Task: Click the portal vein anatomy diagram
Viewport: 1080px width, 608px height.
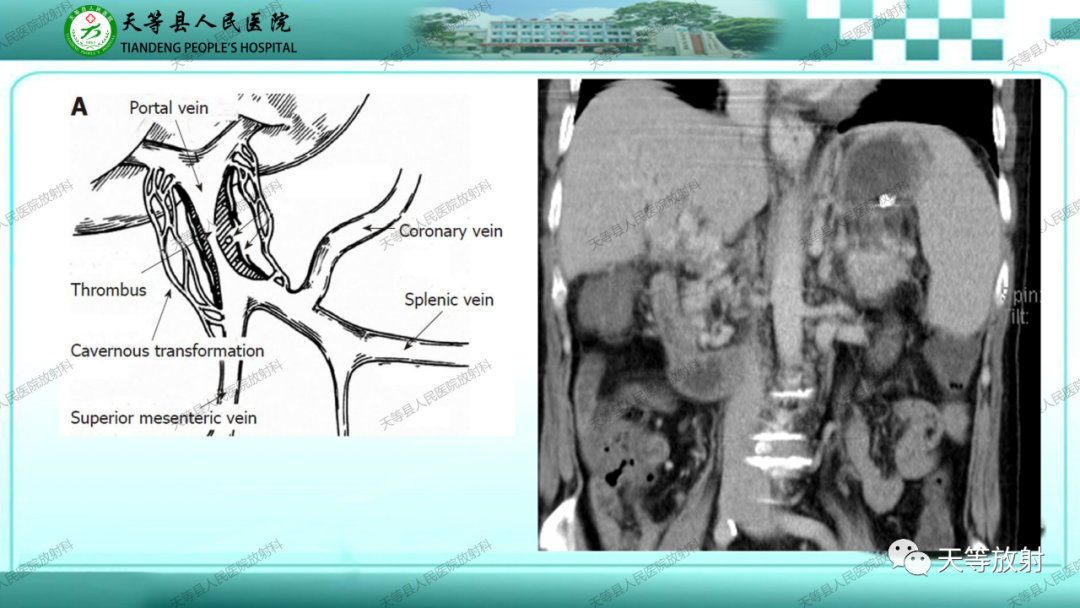Action: coord(286,264)
